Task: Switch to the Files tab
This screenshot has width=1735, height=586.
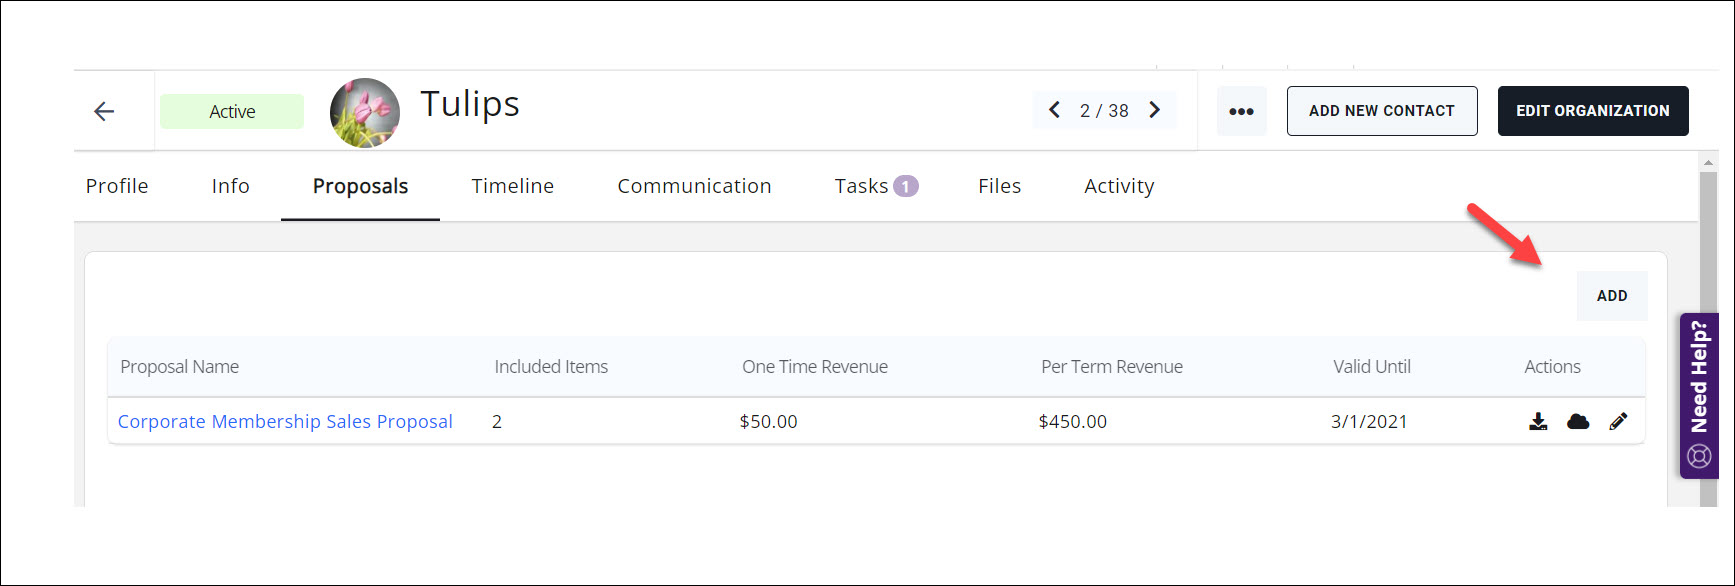Action: pos(999,186)
